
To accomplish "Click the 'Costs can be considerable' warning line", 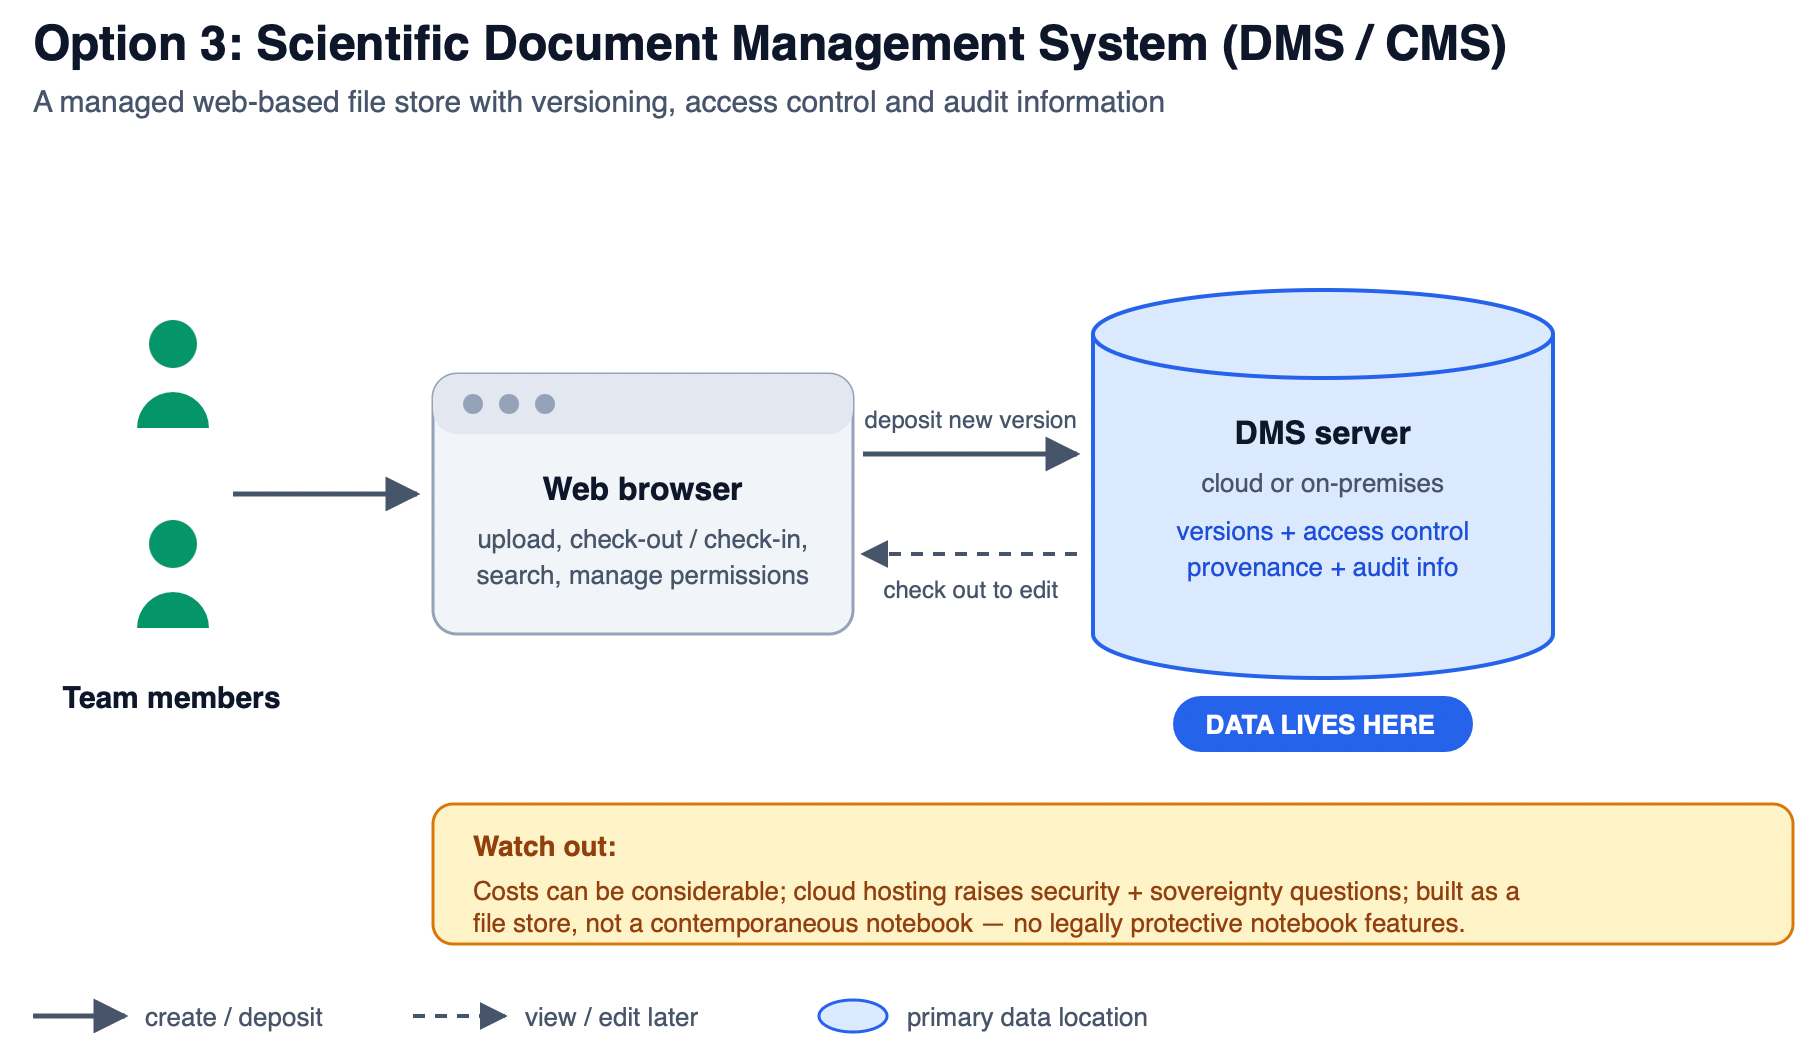I will tap(996, 891).
